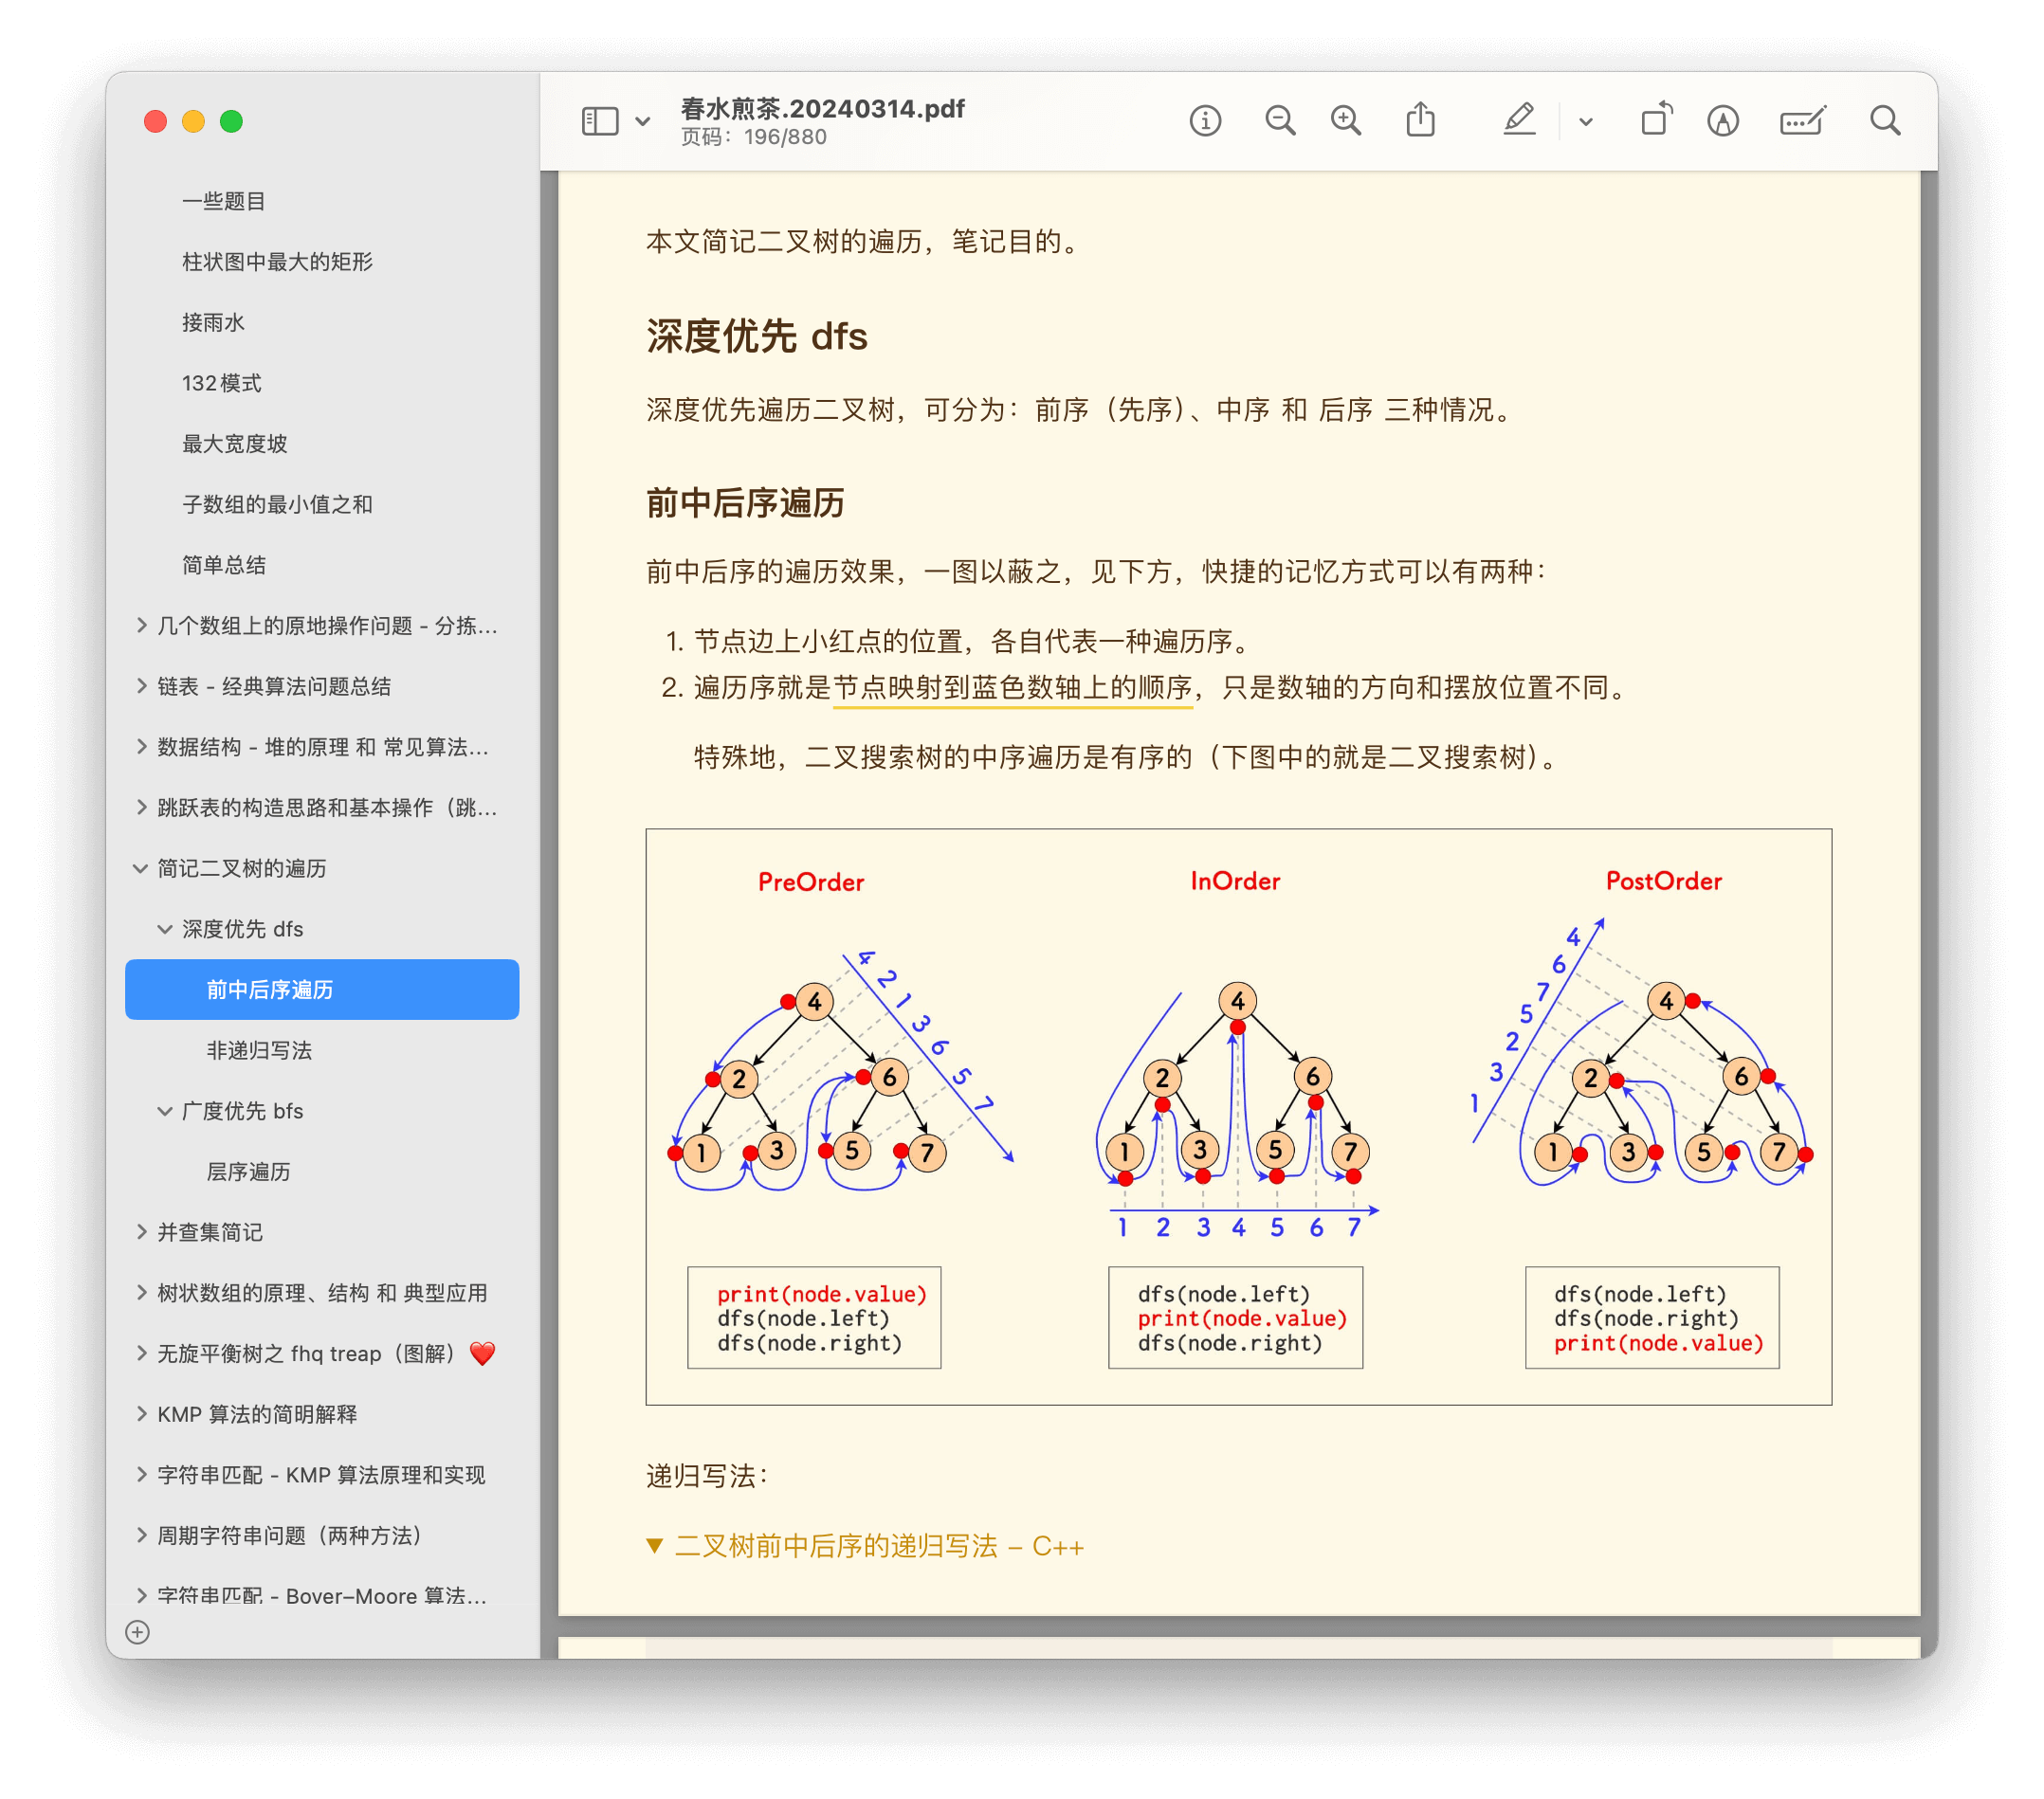Zoom out using the magnifier minus icon
Image resolution: width=2044 pixels, height=1799 pixels.
[x=1279, y=121]
